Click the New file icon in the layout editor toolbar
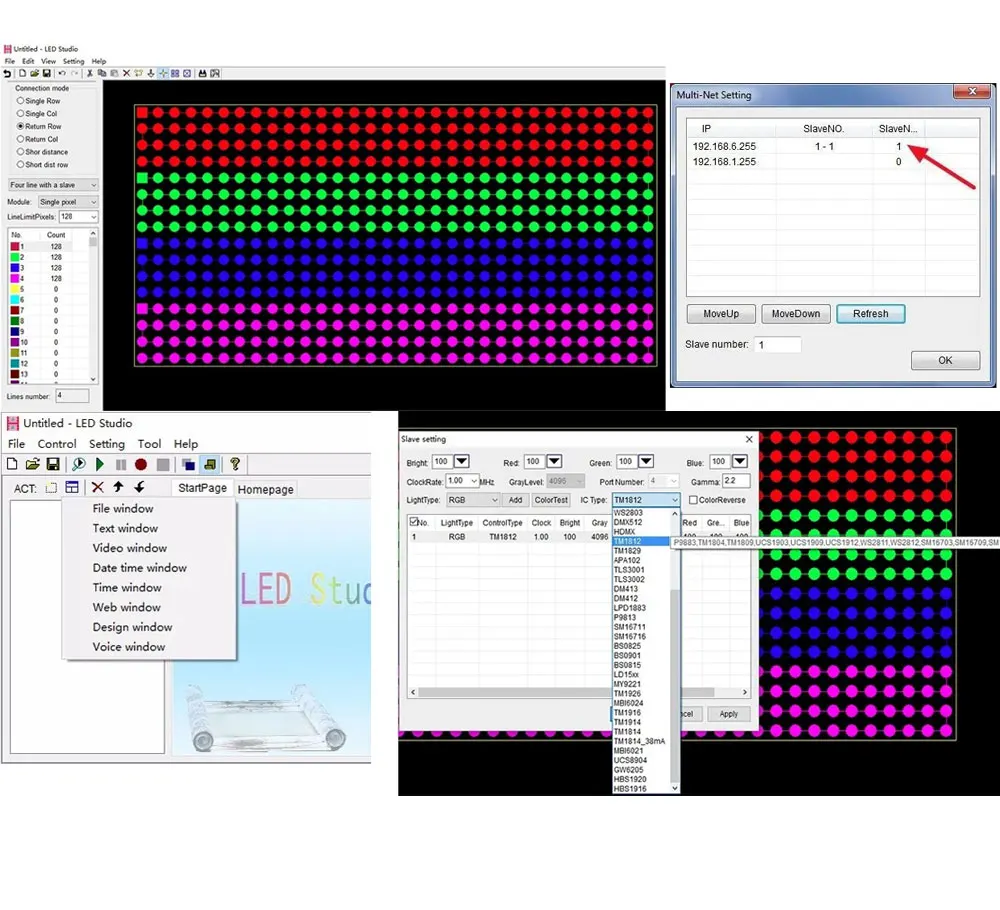The width and height of the screenshot is (1000, 910). coord(22,73)
